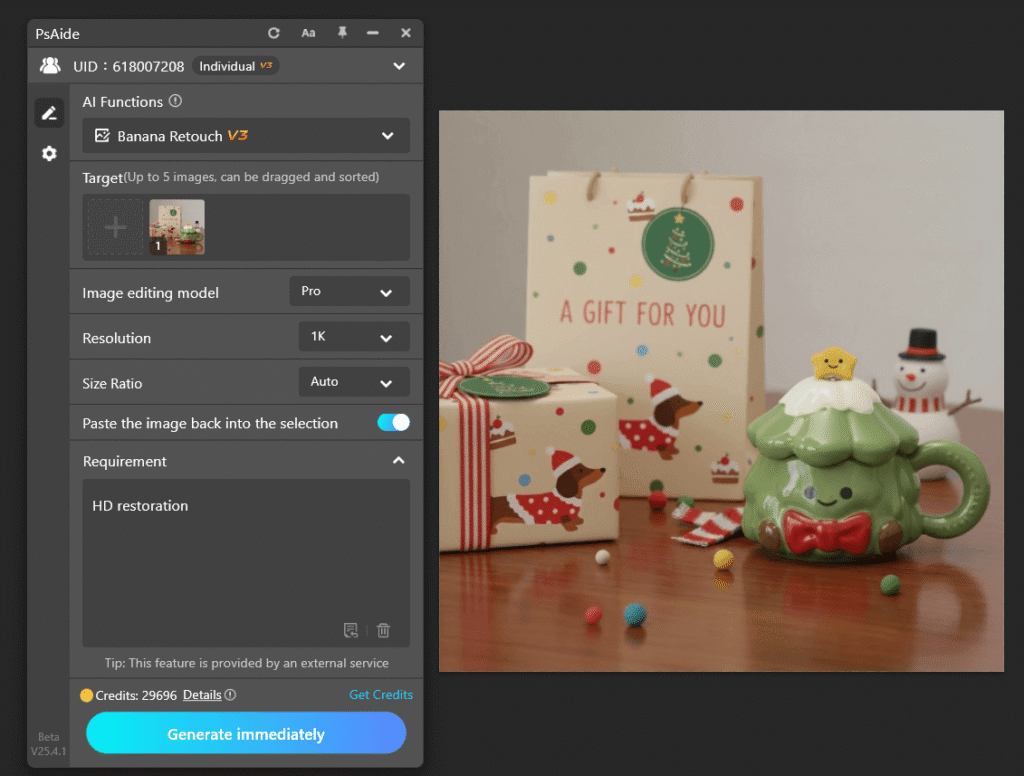Switch to the pencil edit tab
This screenshot has width=1024, height=776.
[49, 112]
